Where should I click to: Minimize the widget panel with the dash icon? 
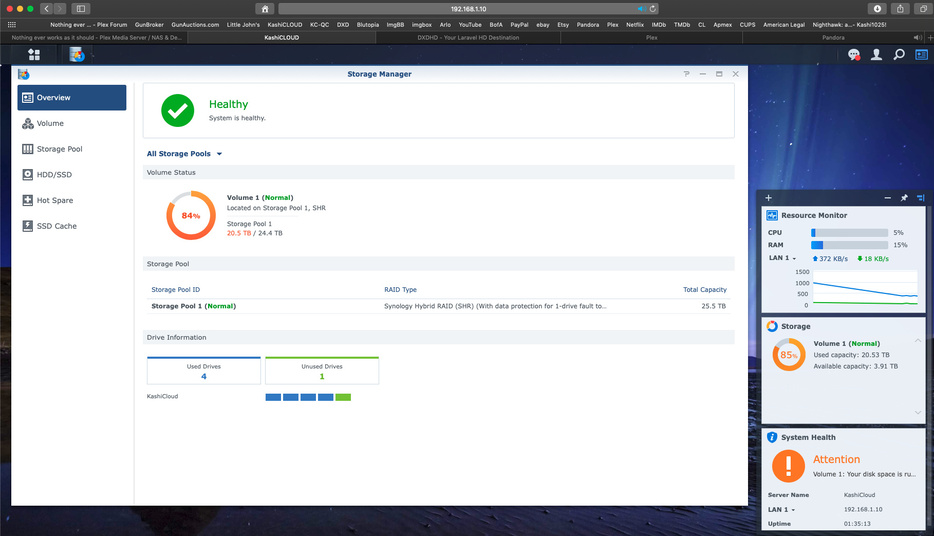point(888,198)
